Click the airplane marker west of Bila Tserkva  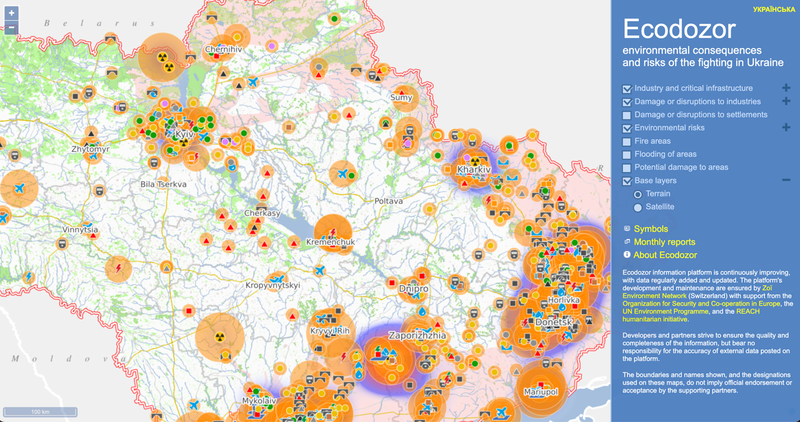point(18,187)
